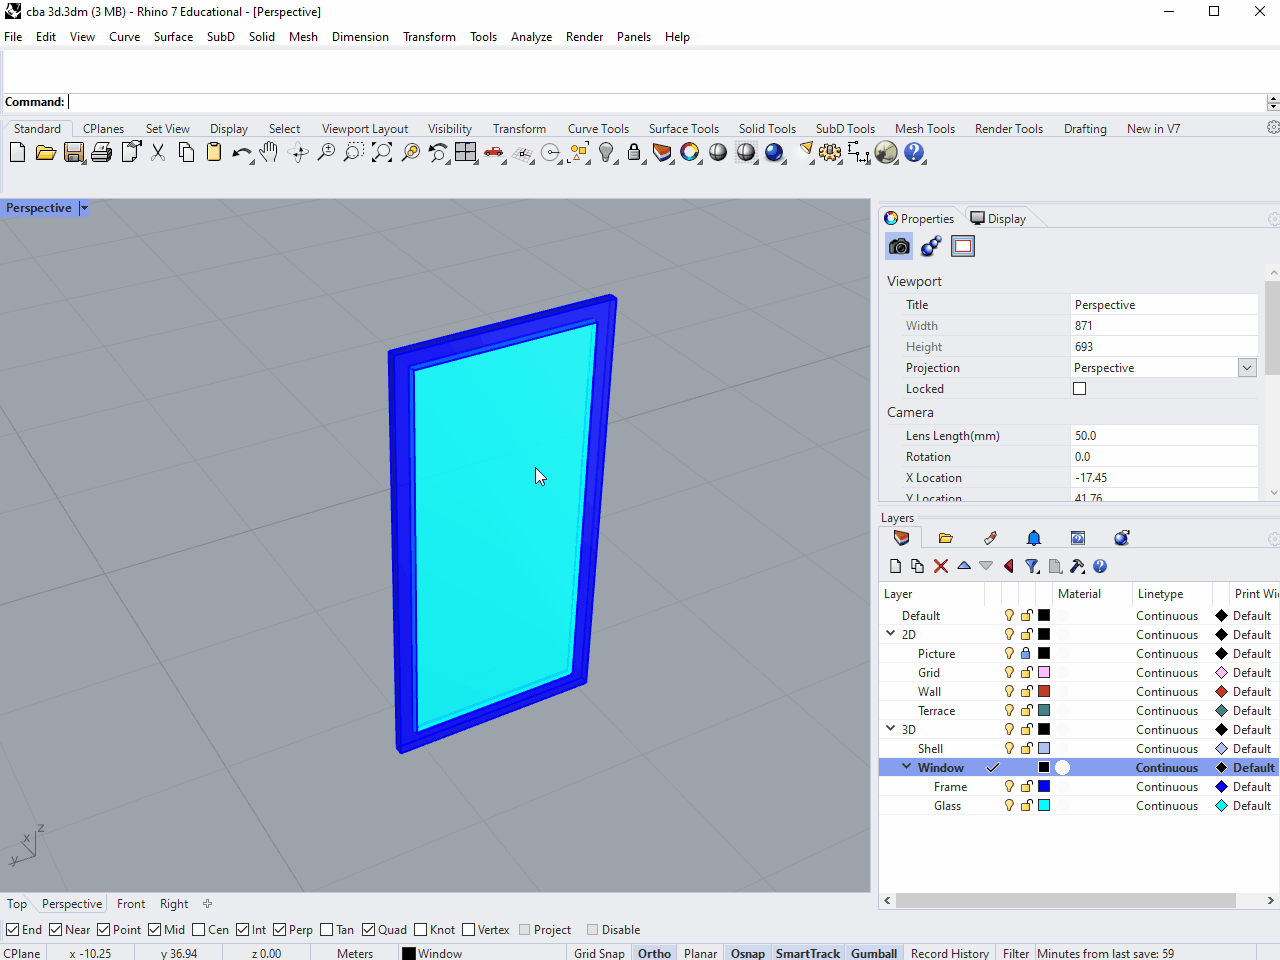Toggle the Gumball status bar button
Screen dimensions: 1280x960
click(x=873, y=953)
